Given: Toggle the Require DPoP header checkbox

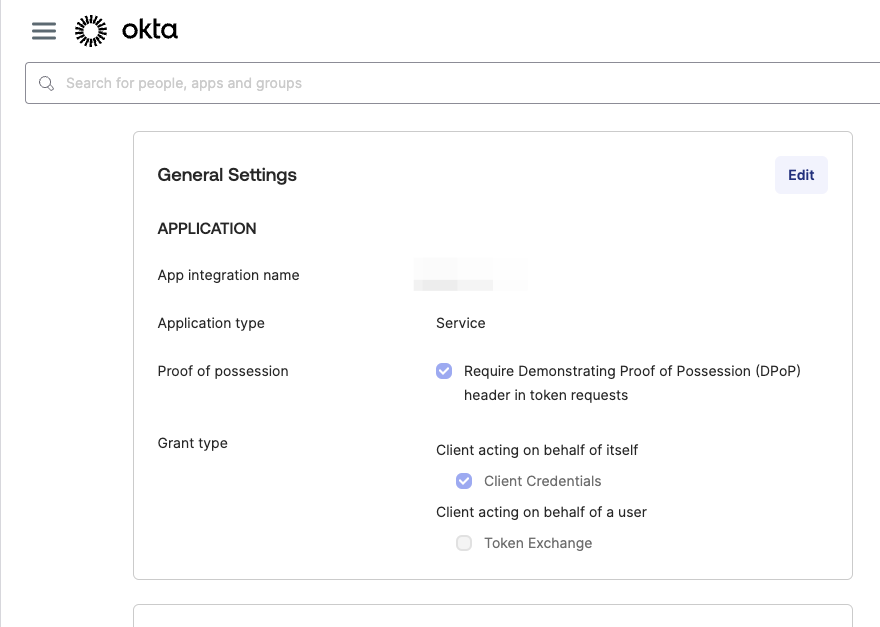Looking at the screenshot, I should (444, 371).
